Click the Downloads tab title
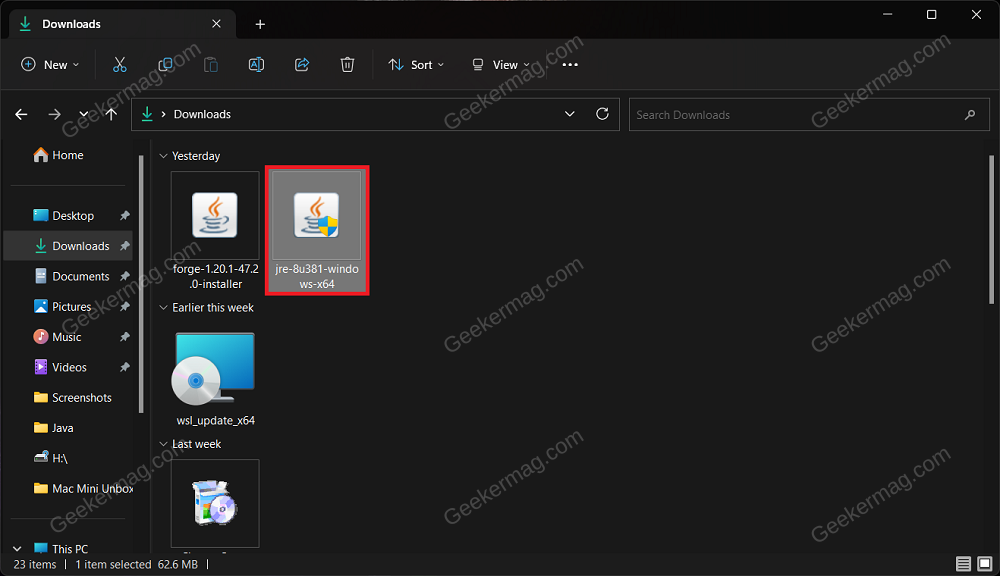The height and width of the screenshot is (576, 1000). click(x=71, y=24)
